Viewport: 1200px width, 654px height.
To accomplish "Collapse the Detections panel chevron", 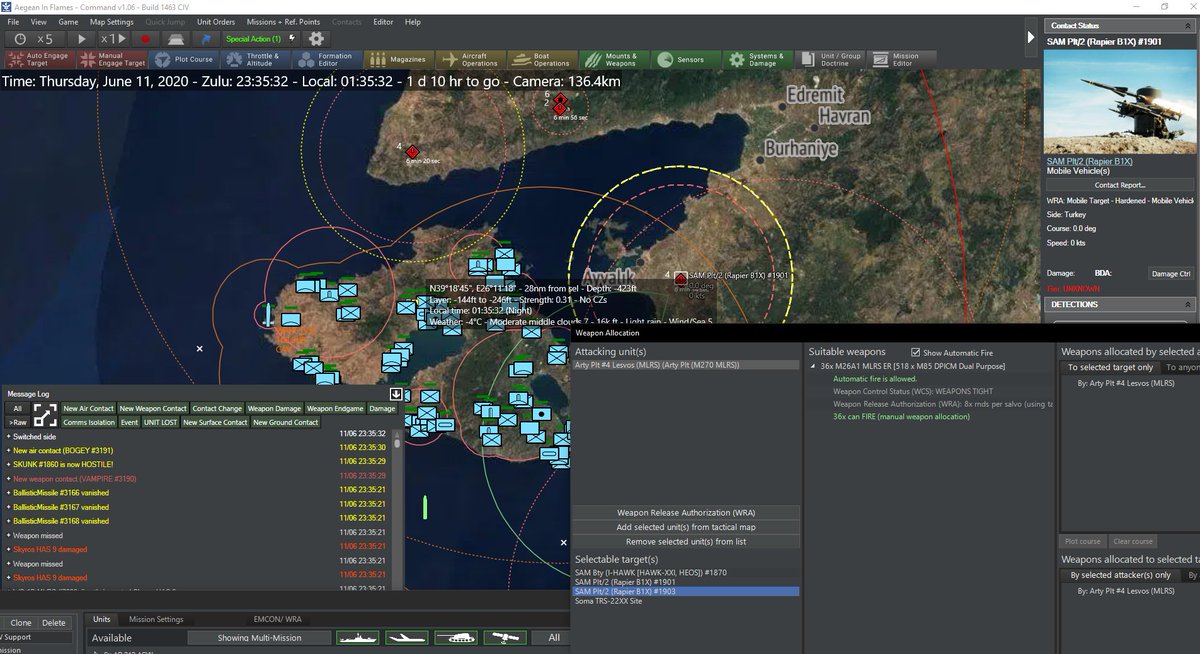I will click(x=1188, y=304).
